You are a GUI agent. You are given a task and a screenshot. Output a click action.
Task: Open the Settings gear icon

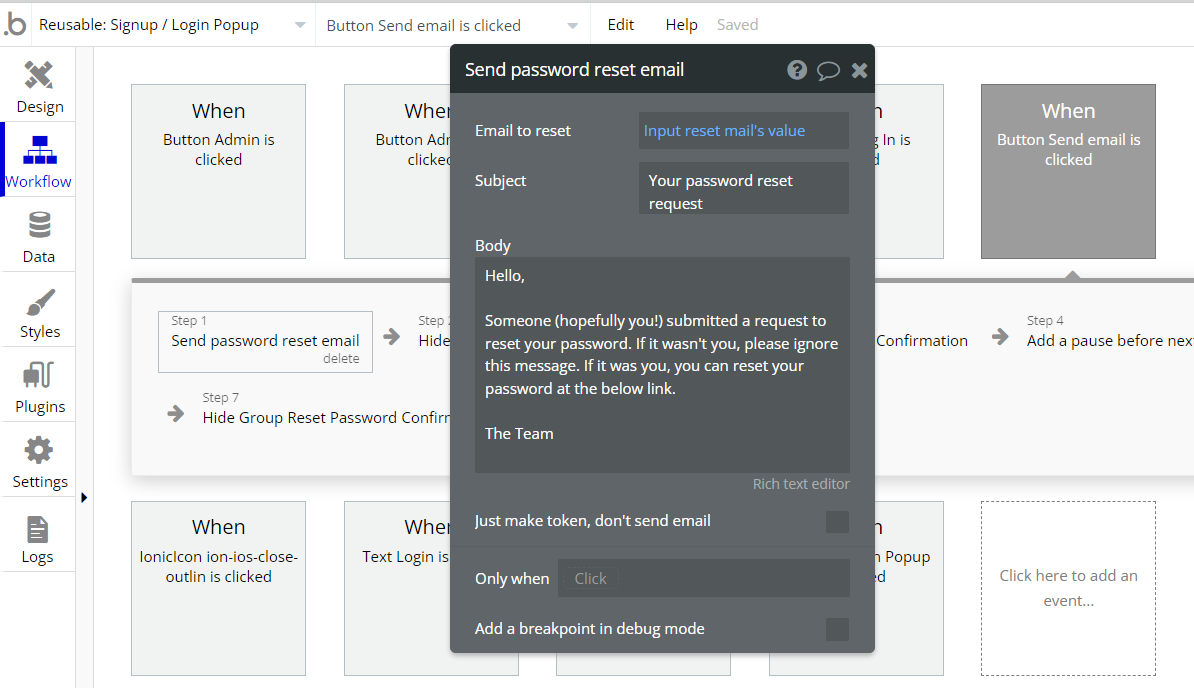click(x=39, y=451)
